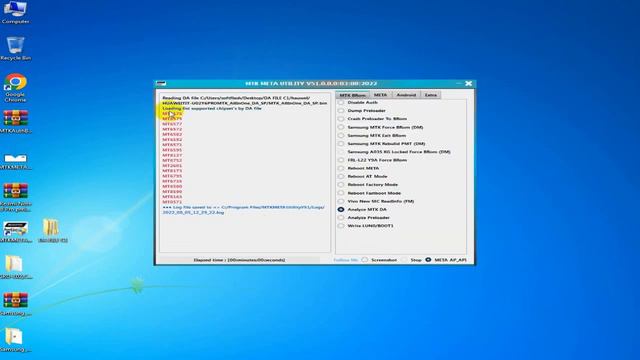This screenshot has height=360, width=640.
Task: Select Reboot Fastboot Mode
Action: pyautogui.click(x=341, y=193)
